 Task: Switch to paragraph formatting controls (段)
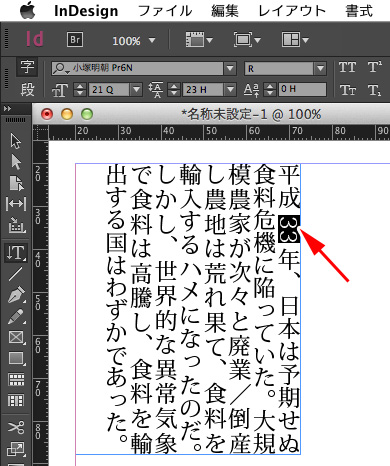[27, 89]
